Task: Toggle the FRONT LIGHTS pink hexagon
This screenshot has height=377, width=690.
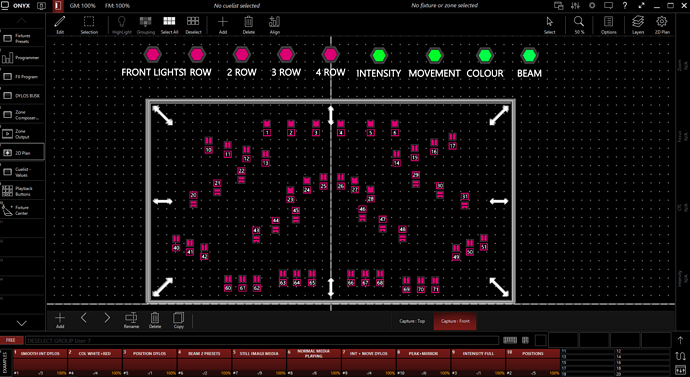Action: [x=153, y=55]
